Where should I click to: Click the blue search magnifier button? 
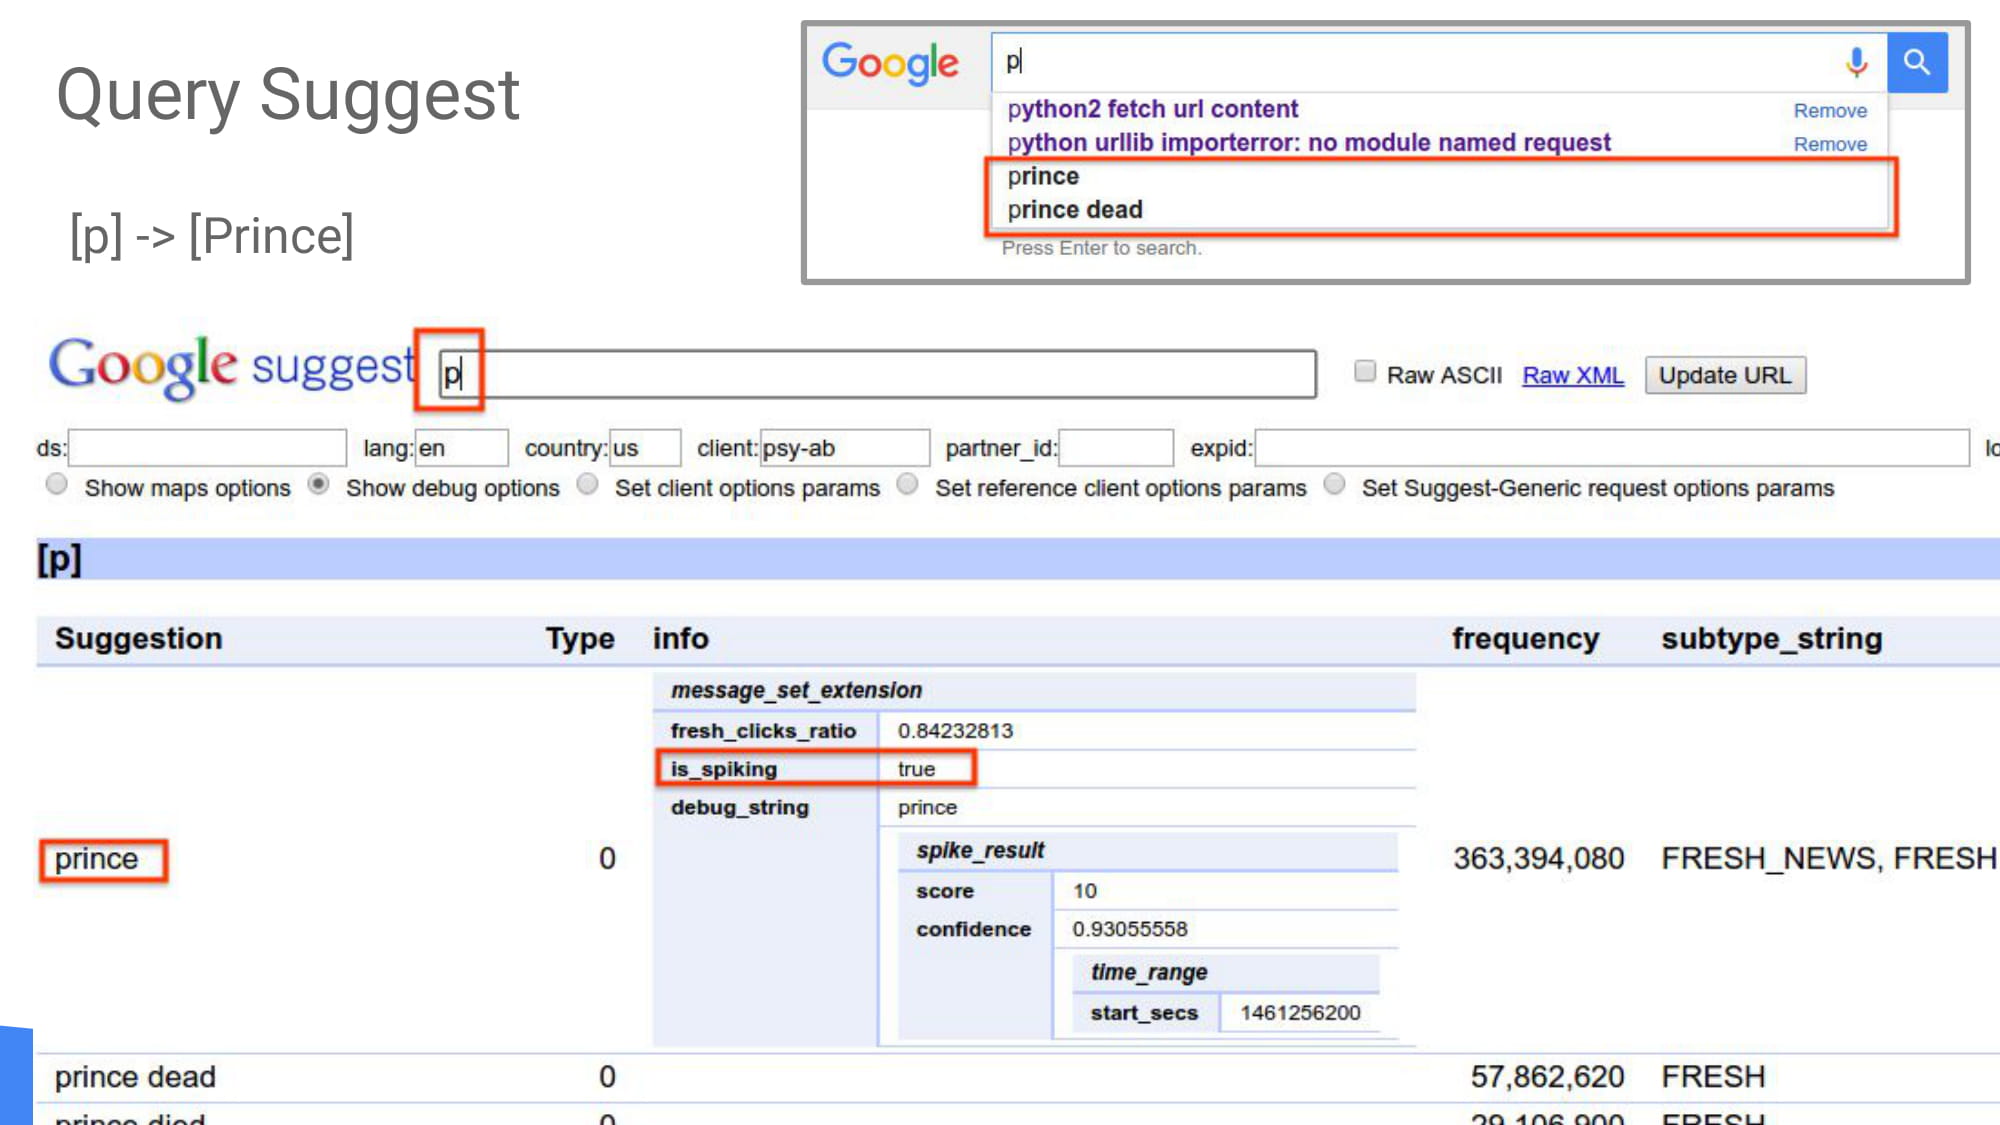[1917, 62]
